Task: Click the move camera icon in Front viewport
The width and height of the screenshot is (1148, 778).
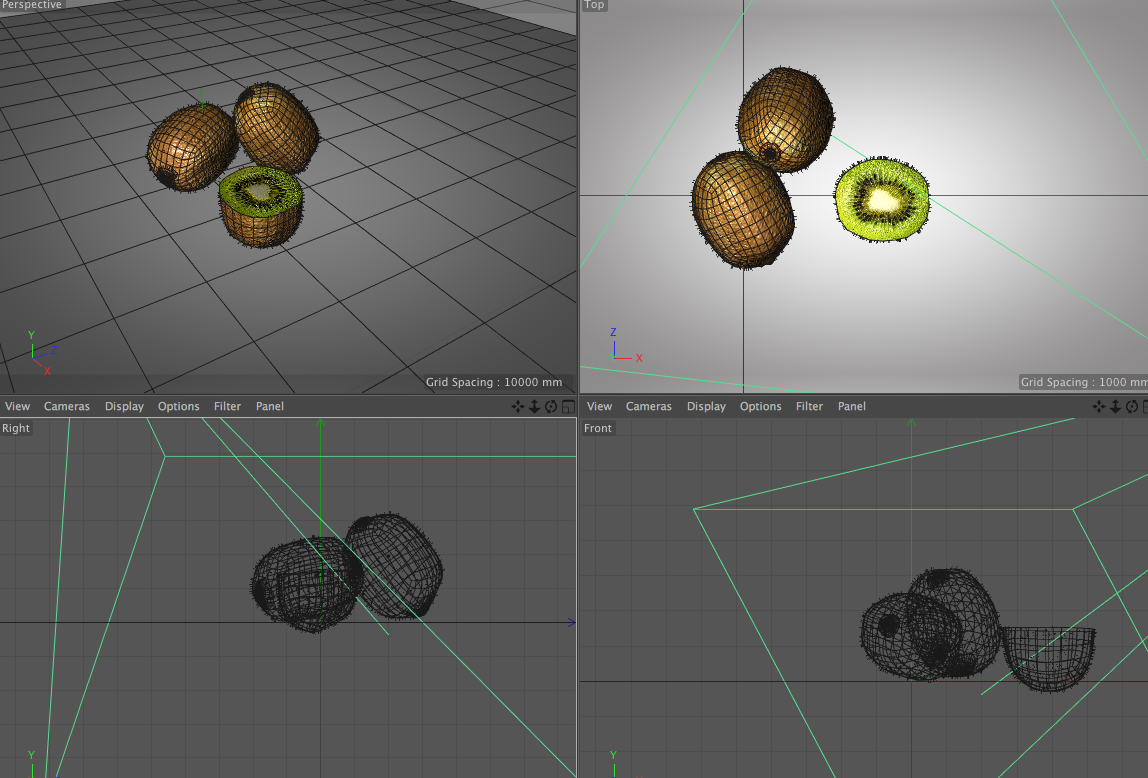Action: pos(1098,406)
